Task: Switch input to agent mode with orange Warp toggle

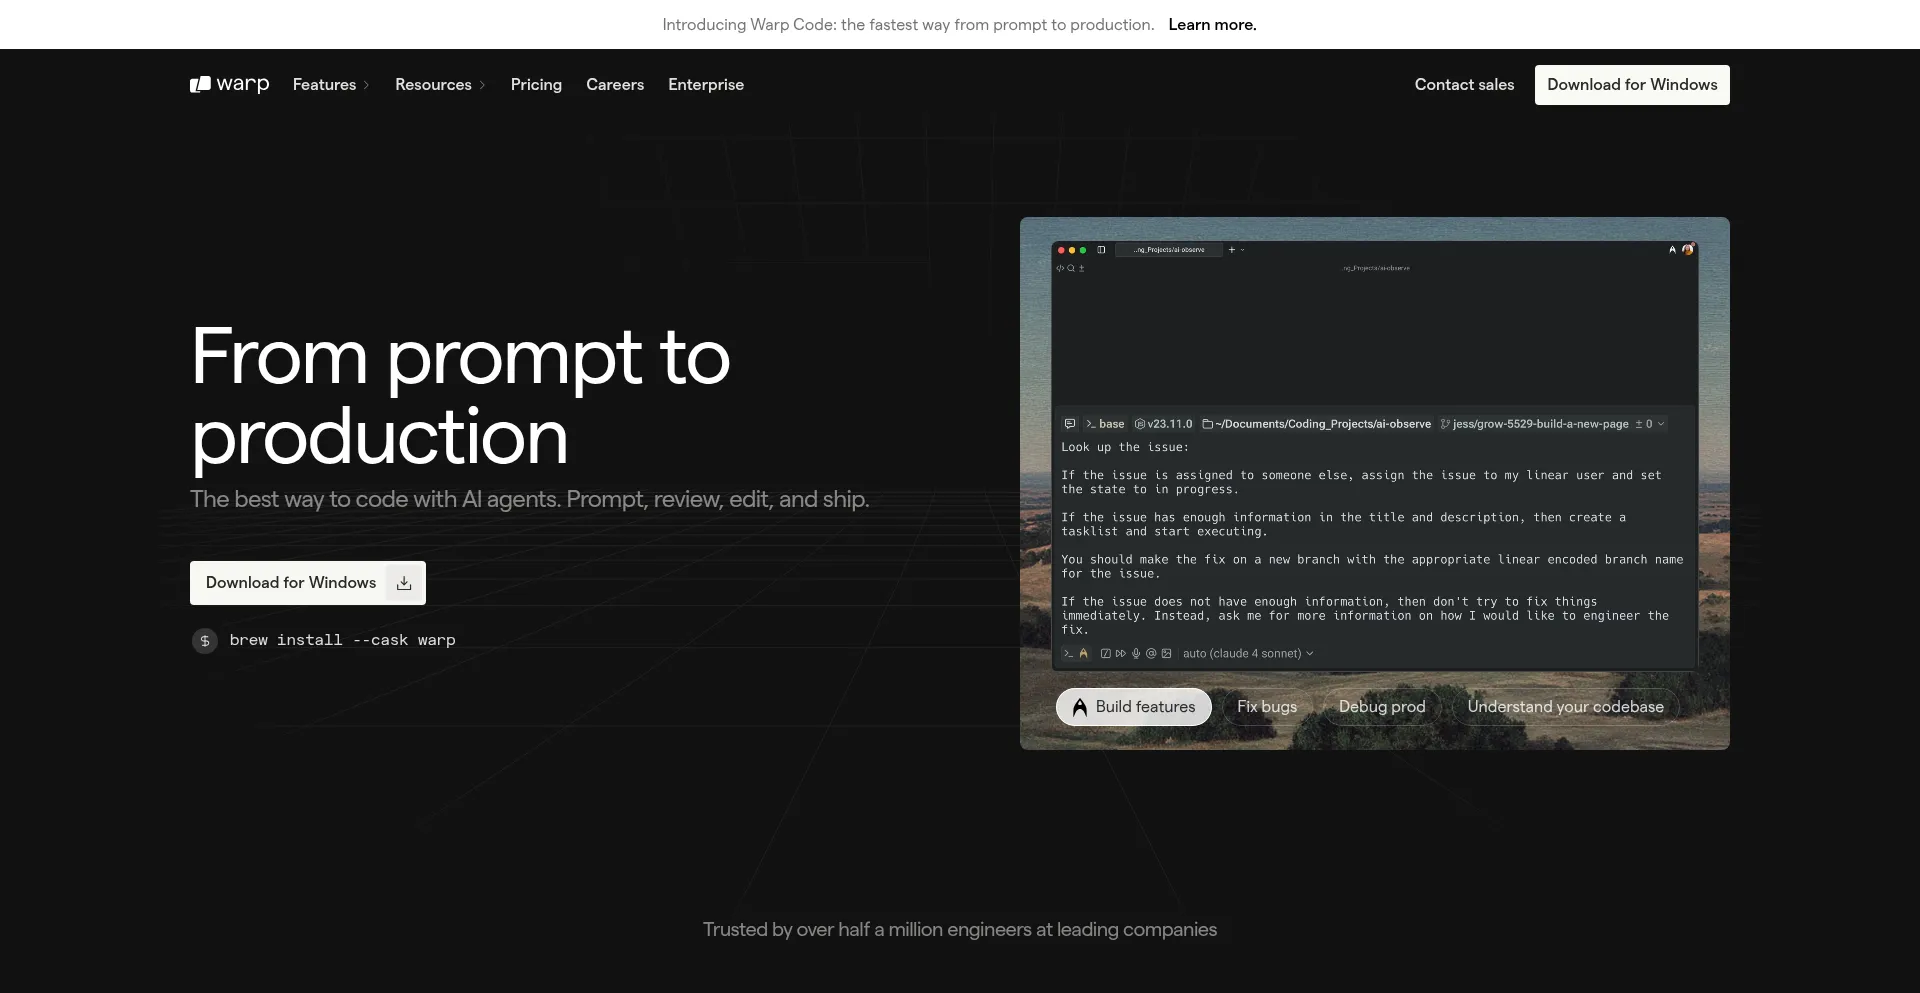Action: click(1083, 653)
